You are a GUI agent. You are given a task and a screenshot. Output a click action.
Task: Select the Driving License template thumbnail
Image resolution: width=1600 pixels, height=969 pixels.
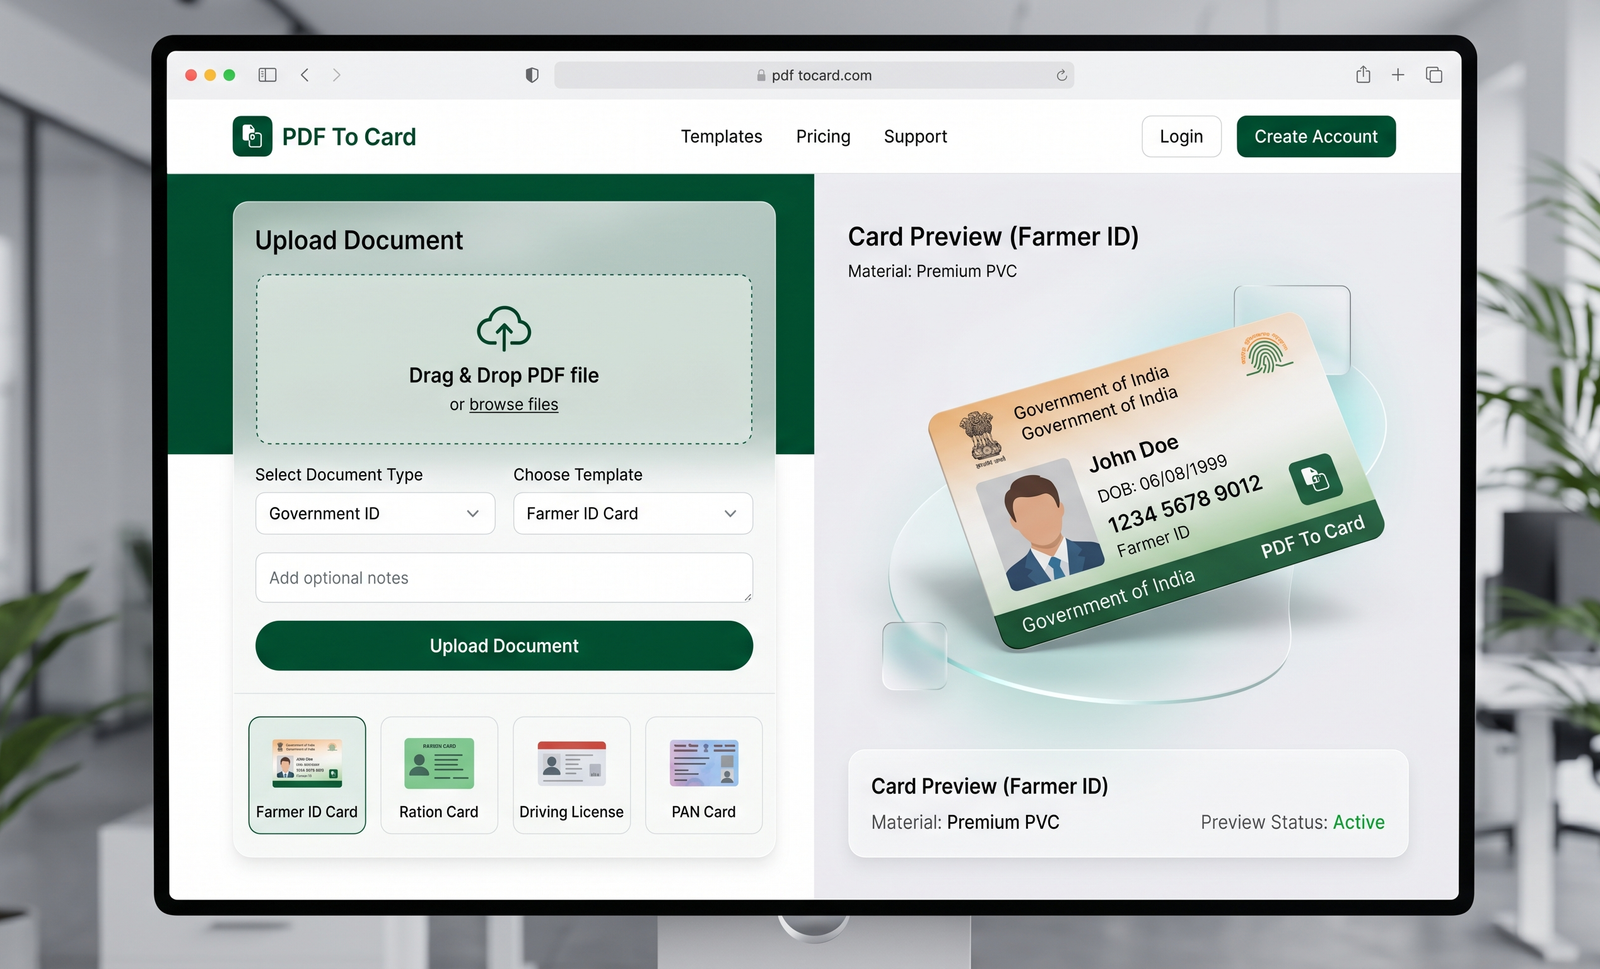click(572, 775)
